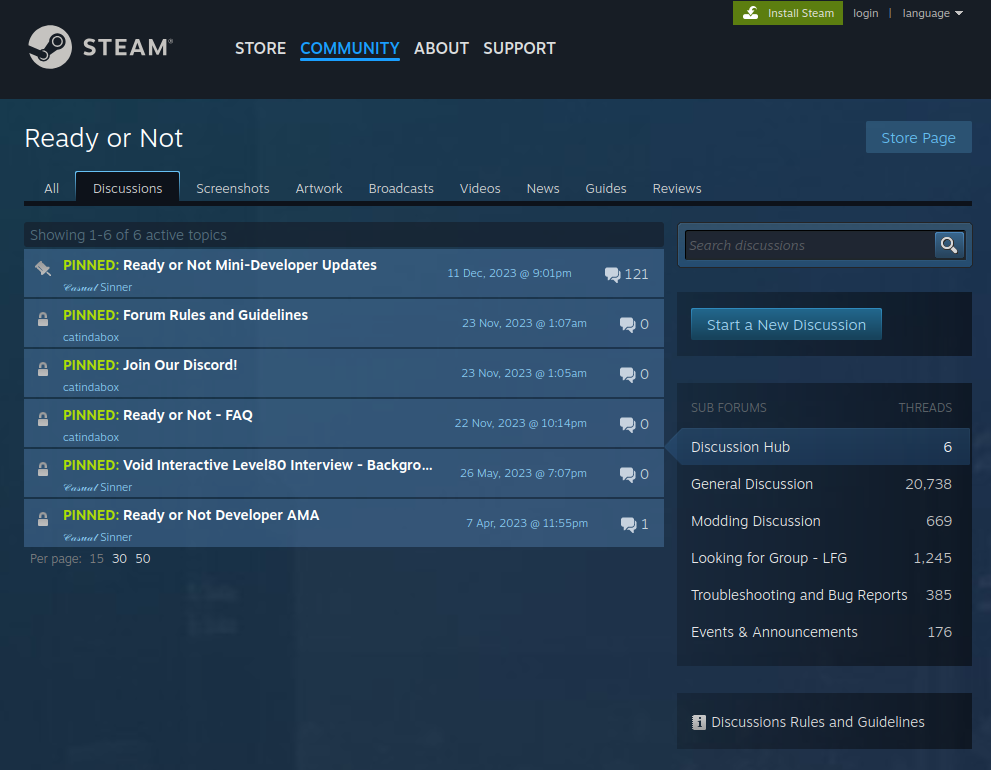The width and height of the screenshot is (991, 770).
Task: Open the SUPPORT menu item
Action: click(x=520, y=48)
